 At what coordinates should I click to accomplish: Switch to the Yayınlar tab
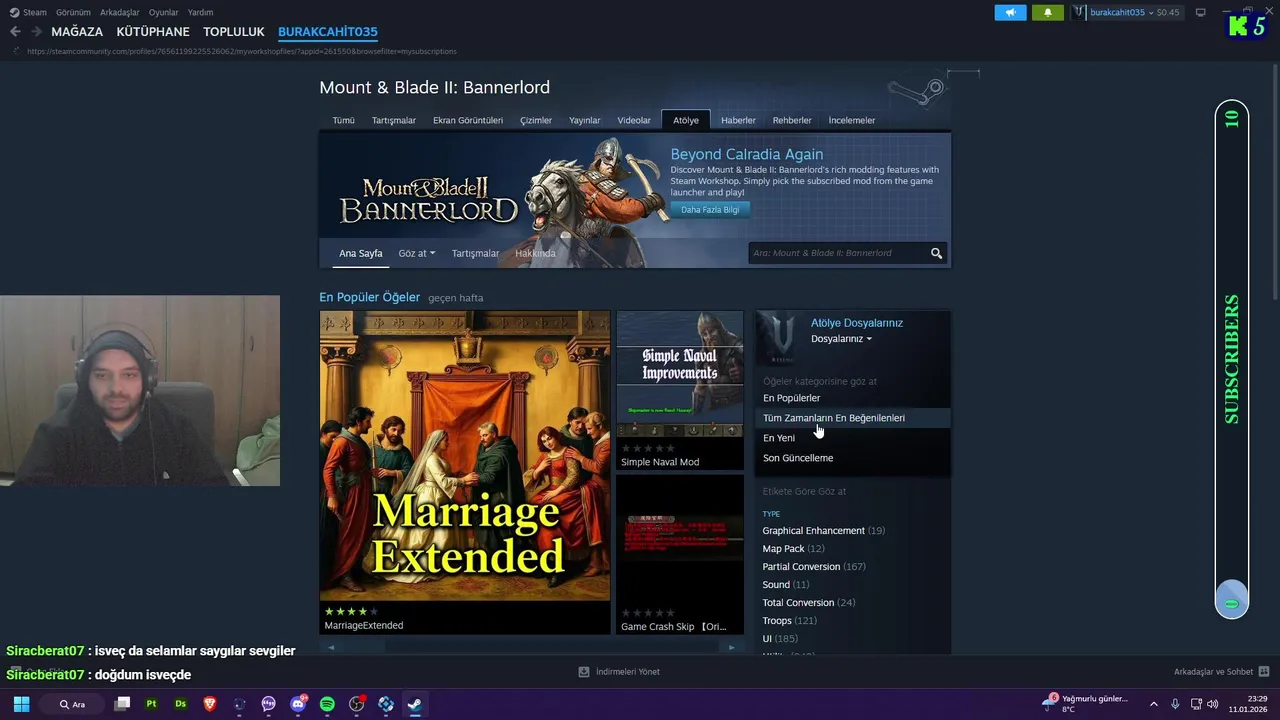pyautogui.click(x=585, y=120)
